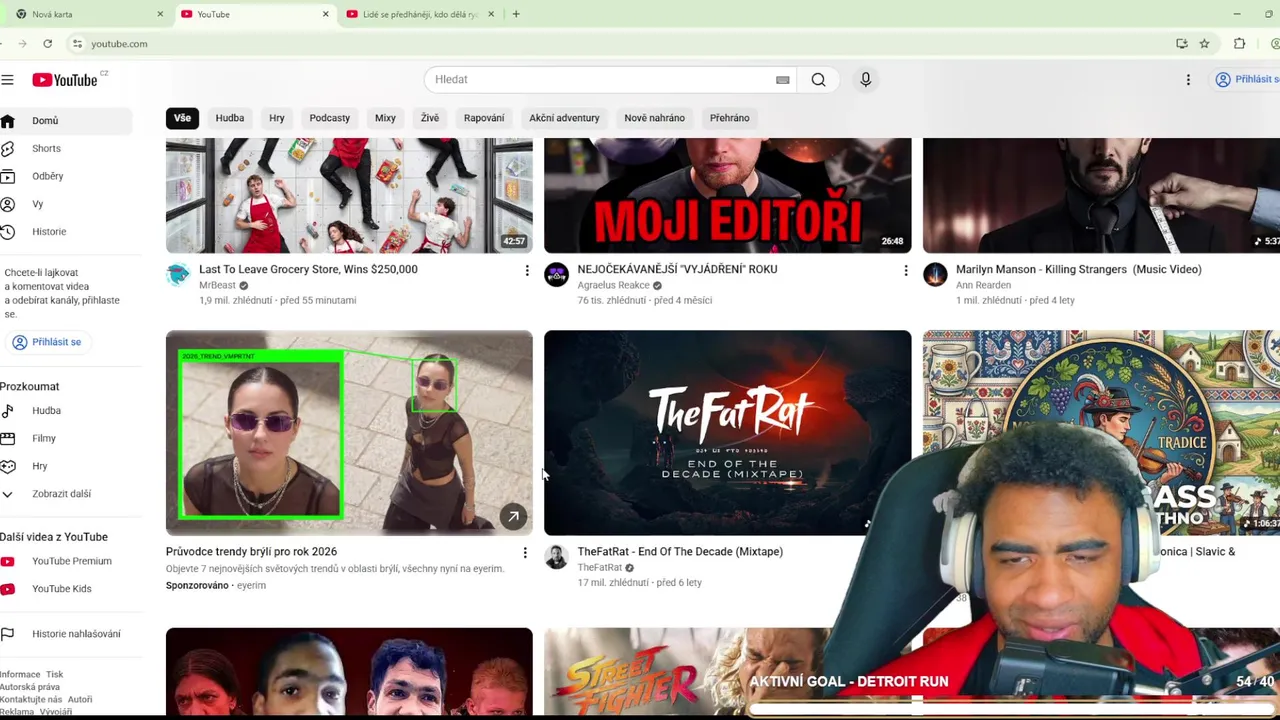Click TheFatRat channel name
The image size is (1280, 720).
(x=599, y=568)
